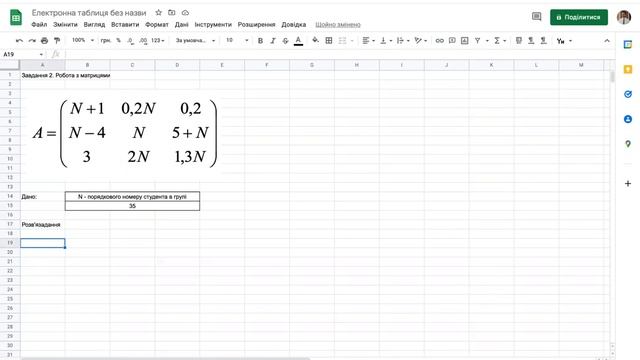This screenshot has height=360, width=640.
Task: Open the Дані menu
Action: 182,24
